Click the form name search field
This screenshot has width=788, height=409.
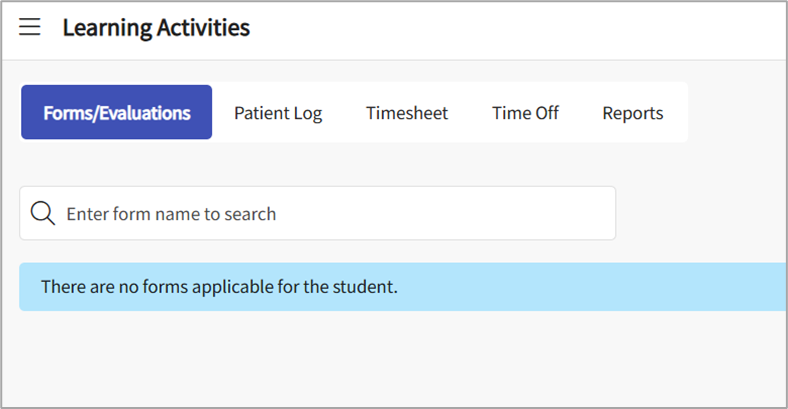pyautogui.click(x=330, y=213)
